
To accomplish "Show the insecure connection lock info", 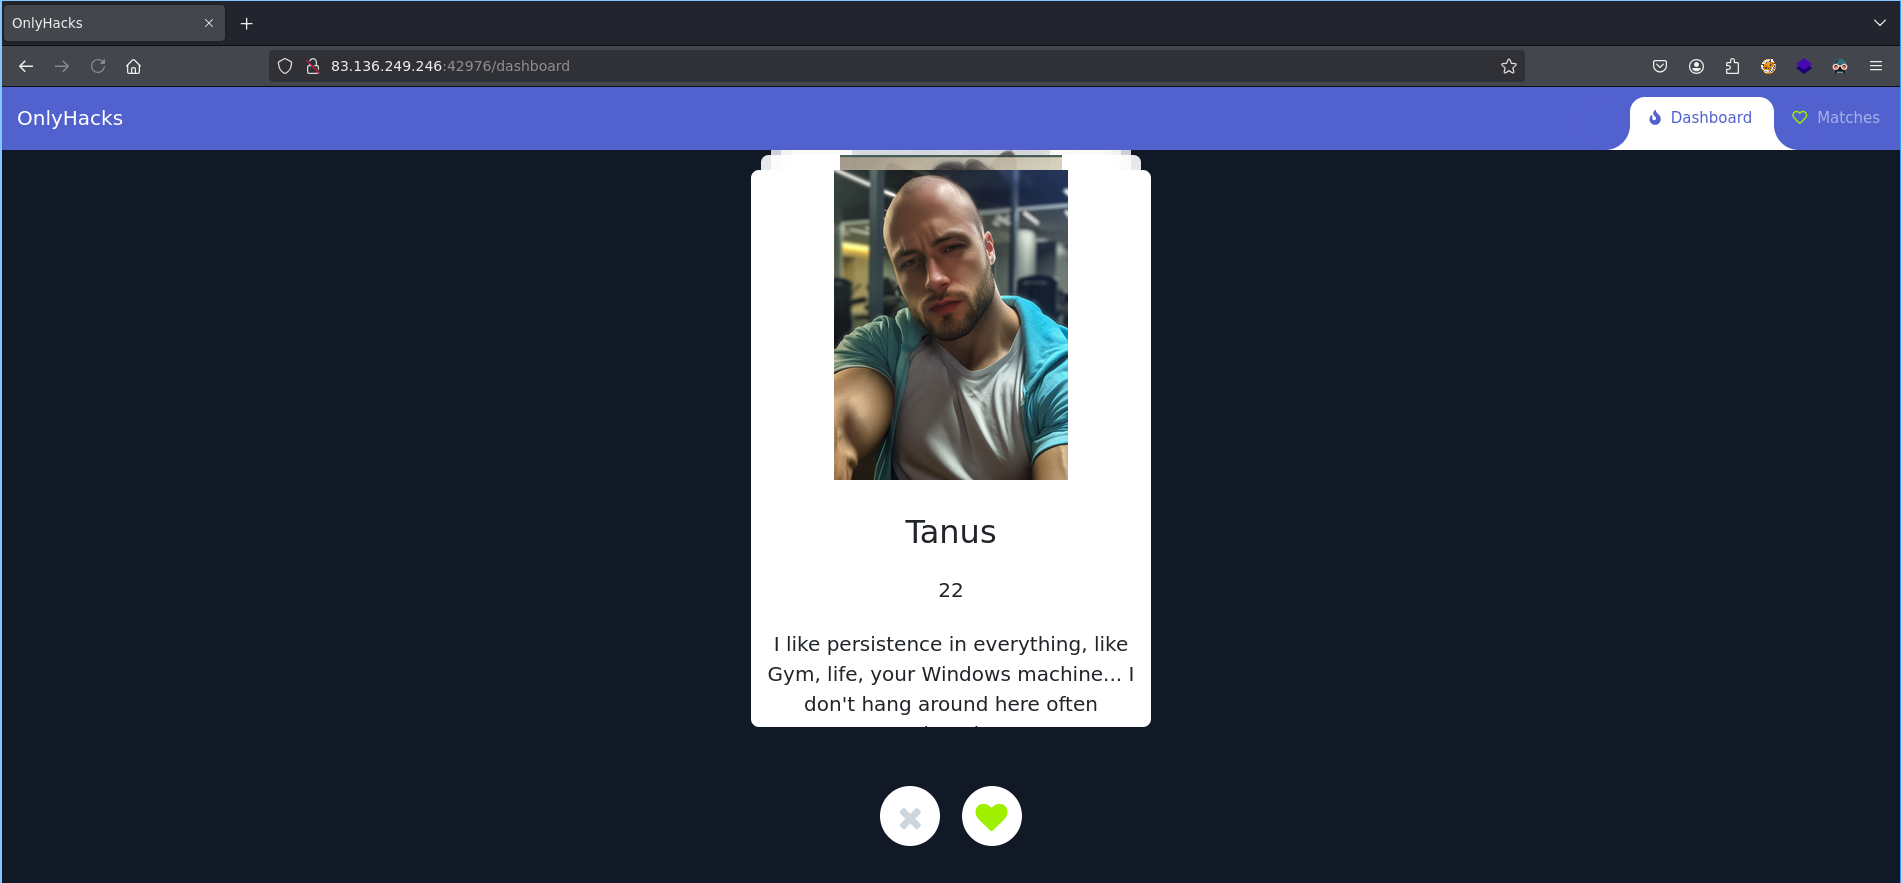I will tap(312, 66).
